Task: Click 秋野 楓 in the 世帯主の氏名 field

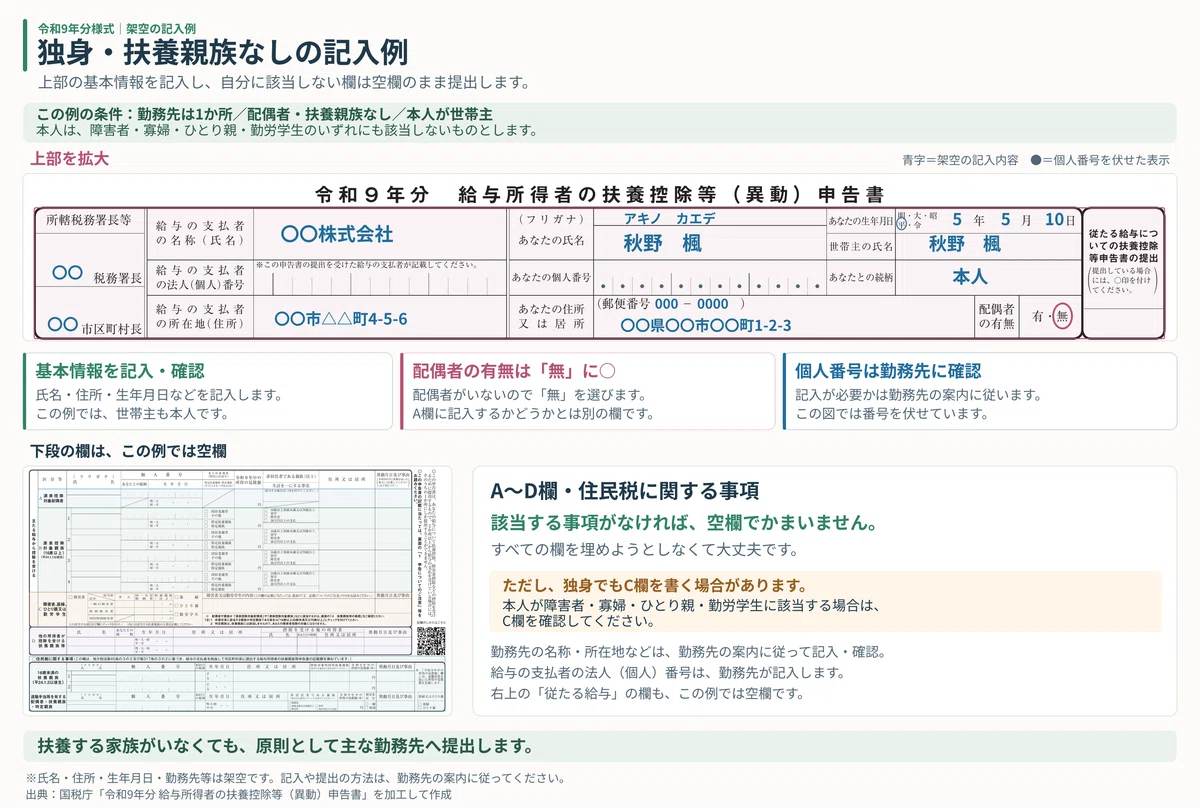Action: [964, 243]
